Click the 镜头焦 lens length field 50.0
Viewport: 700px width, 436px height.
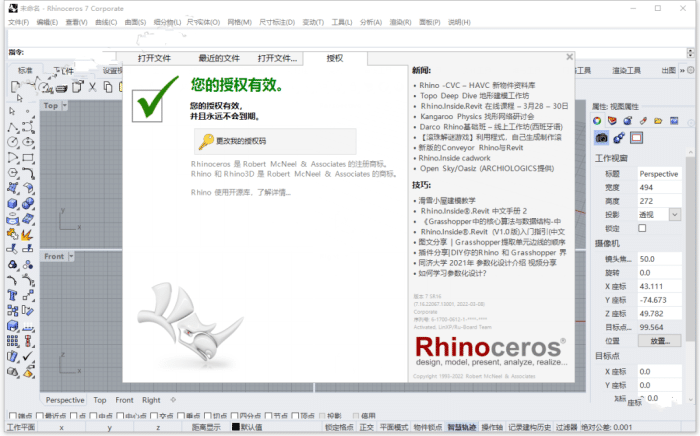pos(659,259)
